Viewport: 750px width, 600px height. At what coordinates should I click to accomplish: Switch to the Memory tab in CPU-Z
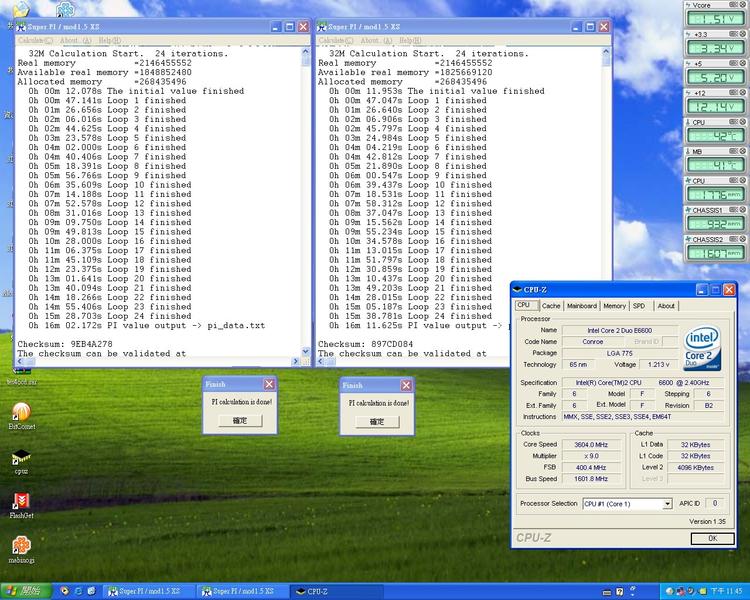pos(615,306)
